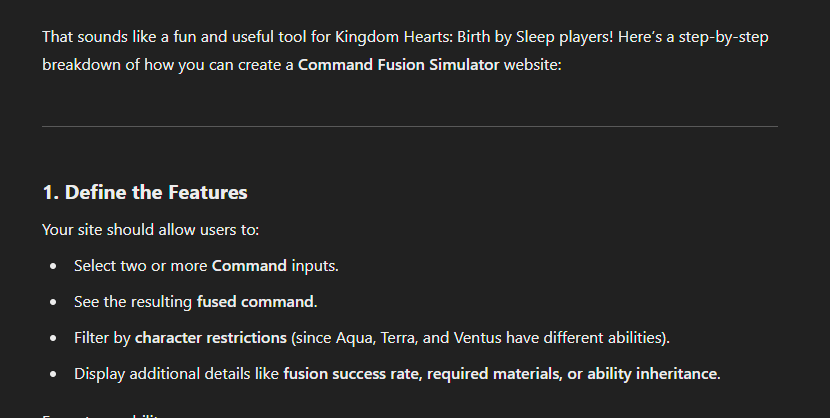Click the partially cut-off text line at bottom
The image size is (830, 418).
101,415
